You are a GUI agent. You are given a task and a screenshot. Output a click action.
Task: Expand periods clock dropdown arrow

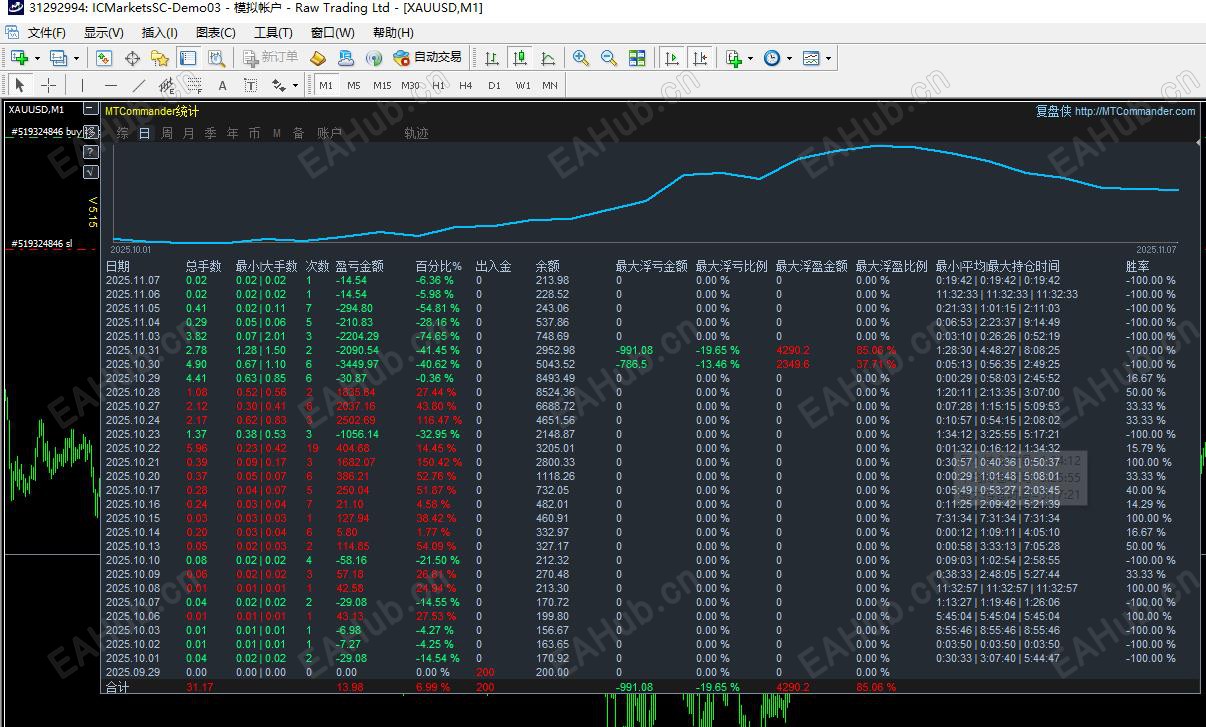coord(789,58)
